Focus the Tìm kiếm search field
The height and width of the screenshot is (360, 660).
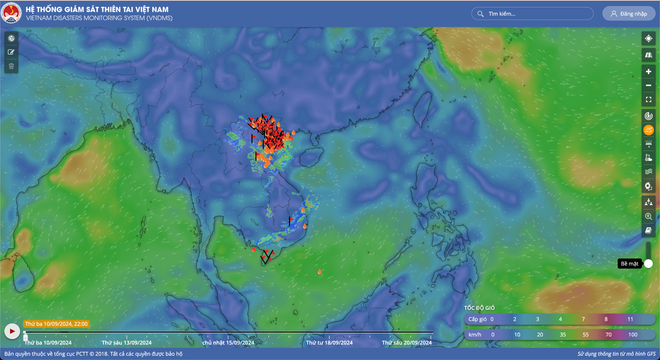tap(532, 13)
